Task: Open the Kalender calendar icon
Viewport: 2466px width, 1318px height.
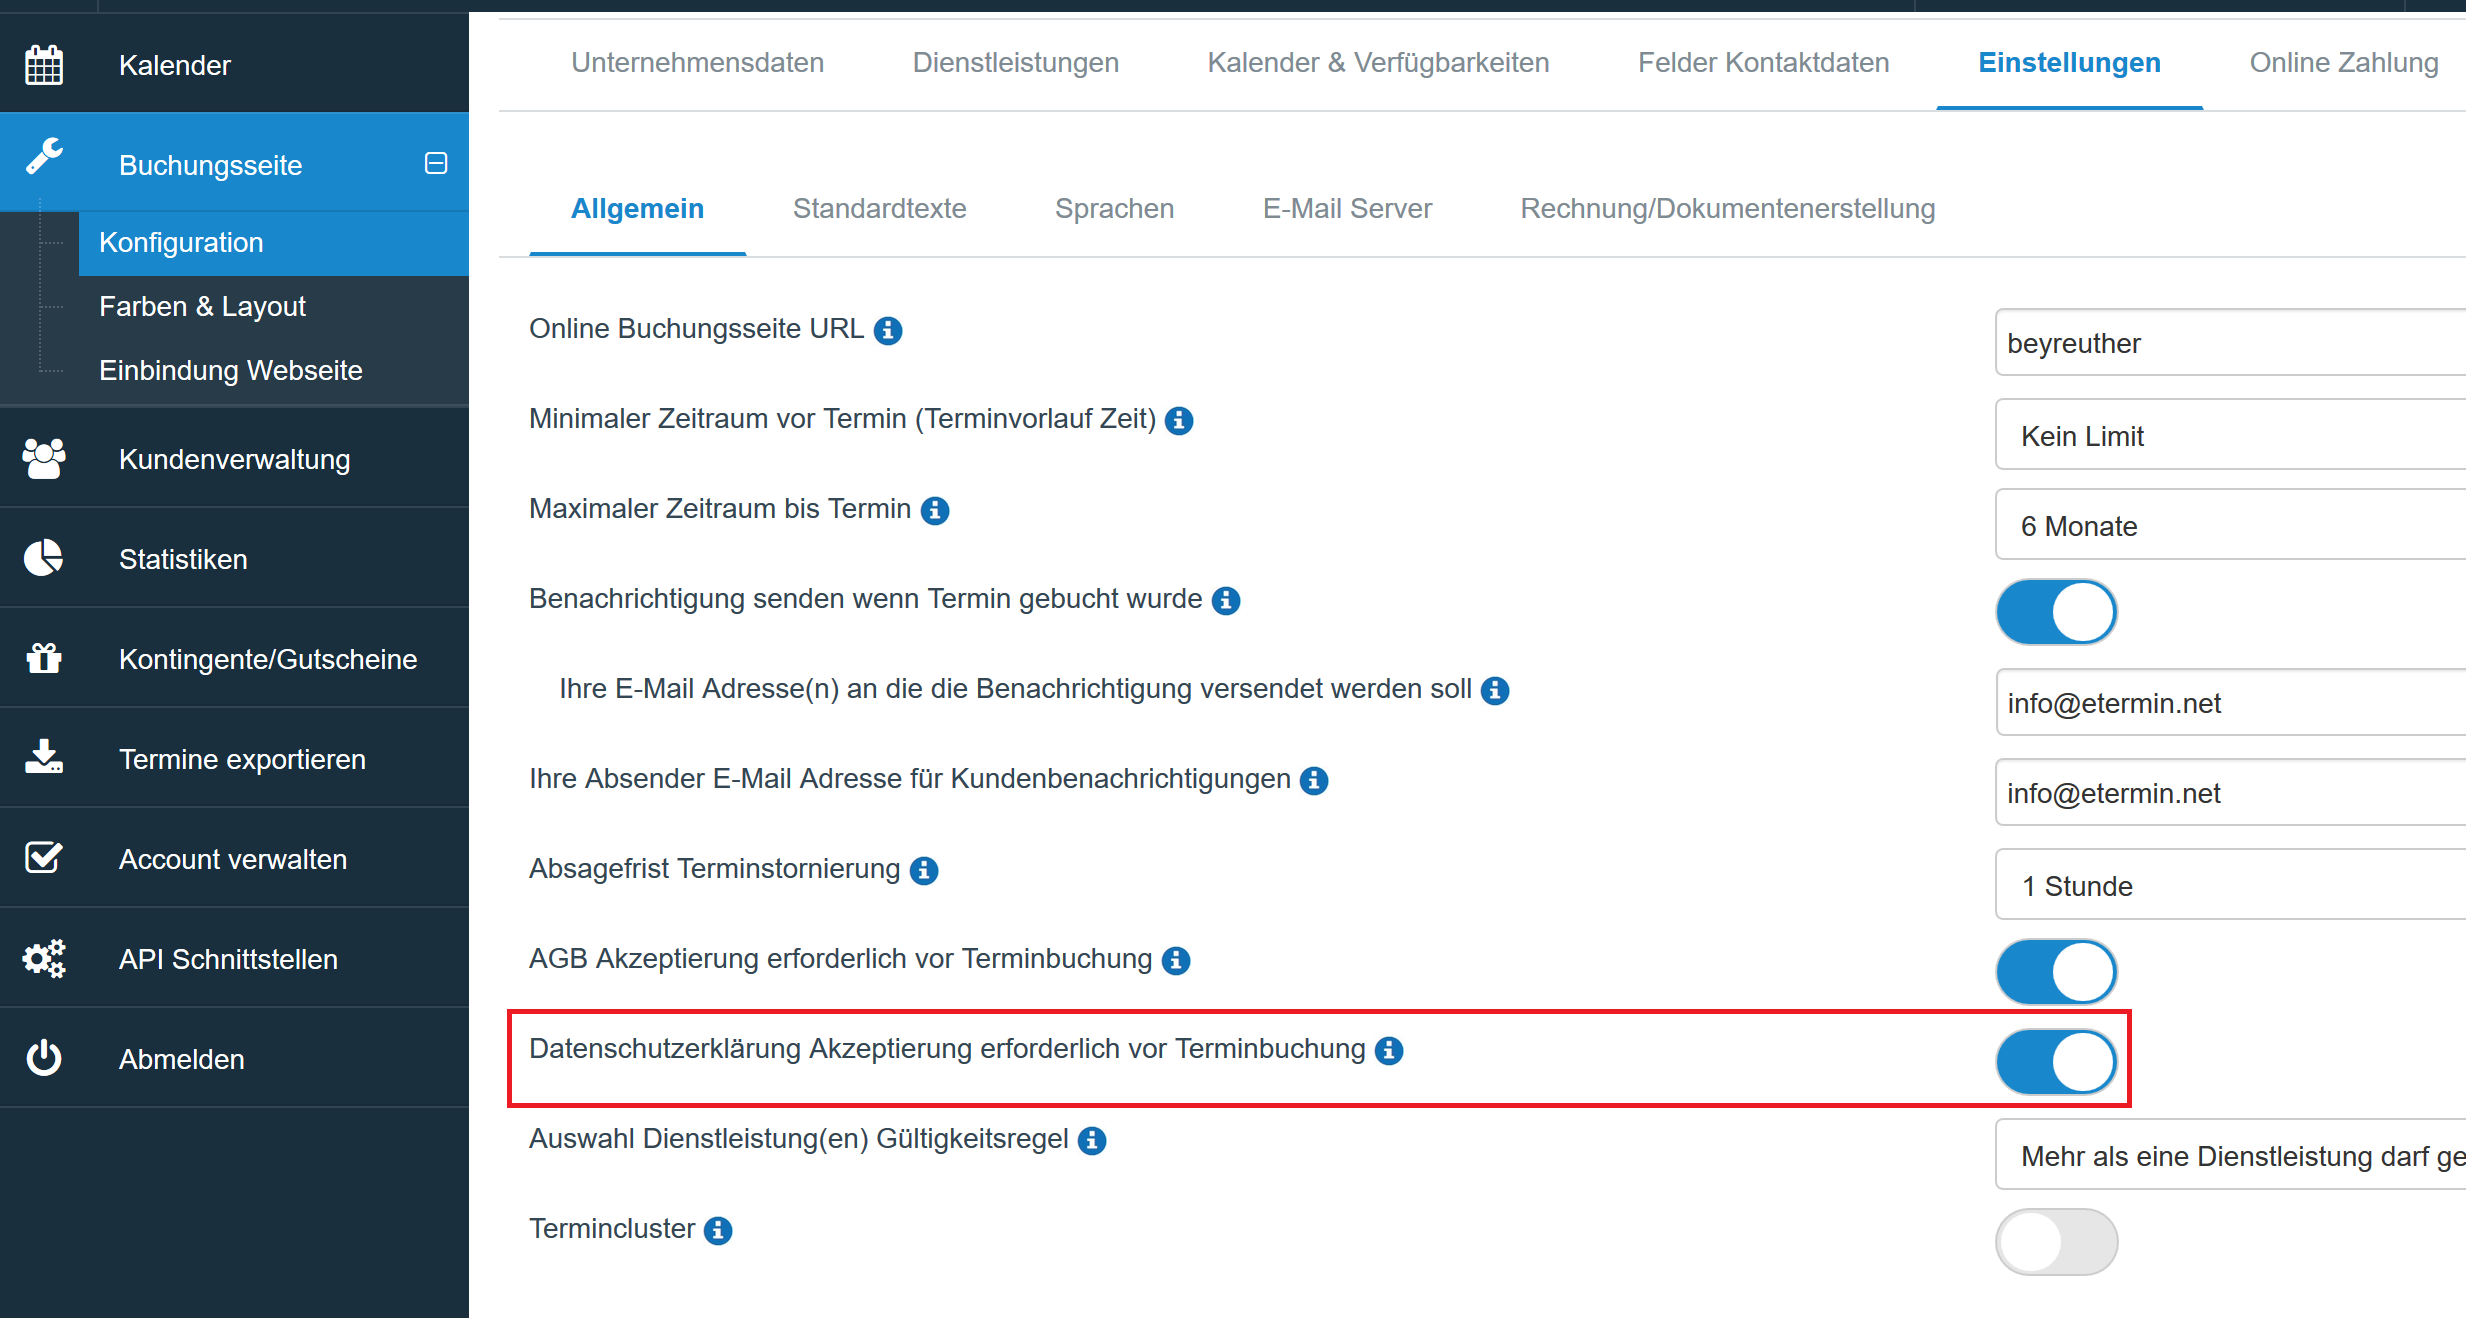Action: 44,65
